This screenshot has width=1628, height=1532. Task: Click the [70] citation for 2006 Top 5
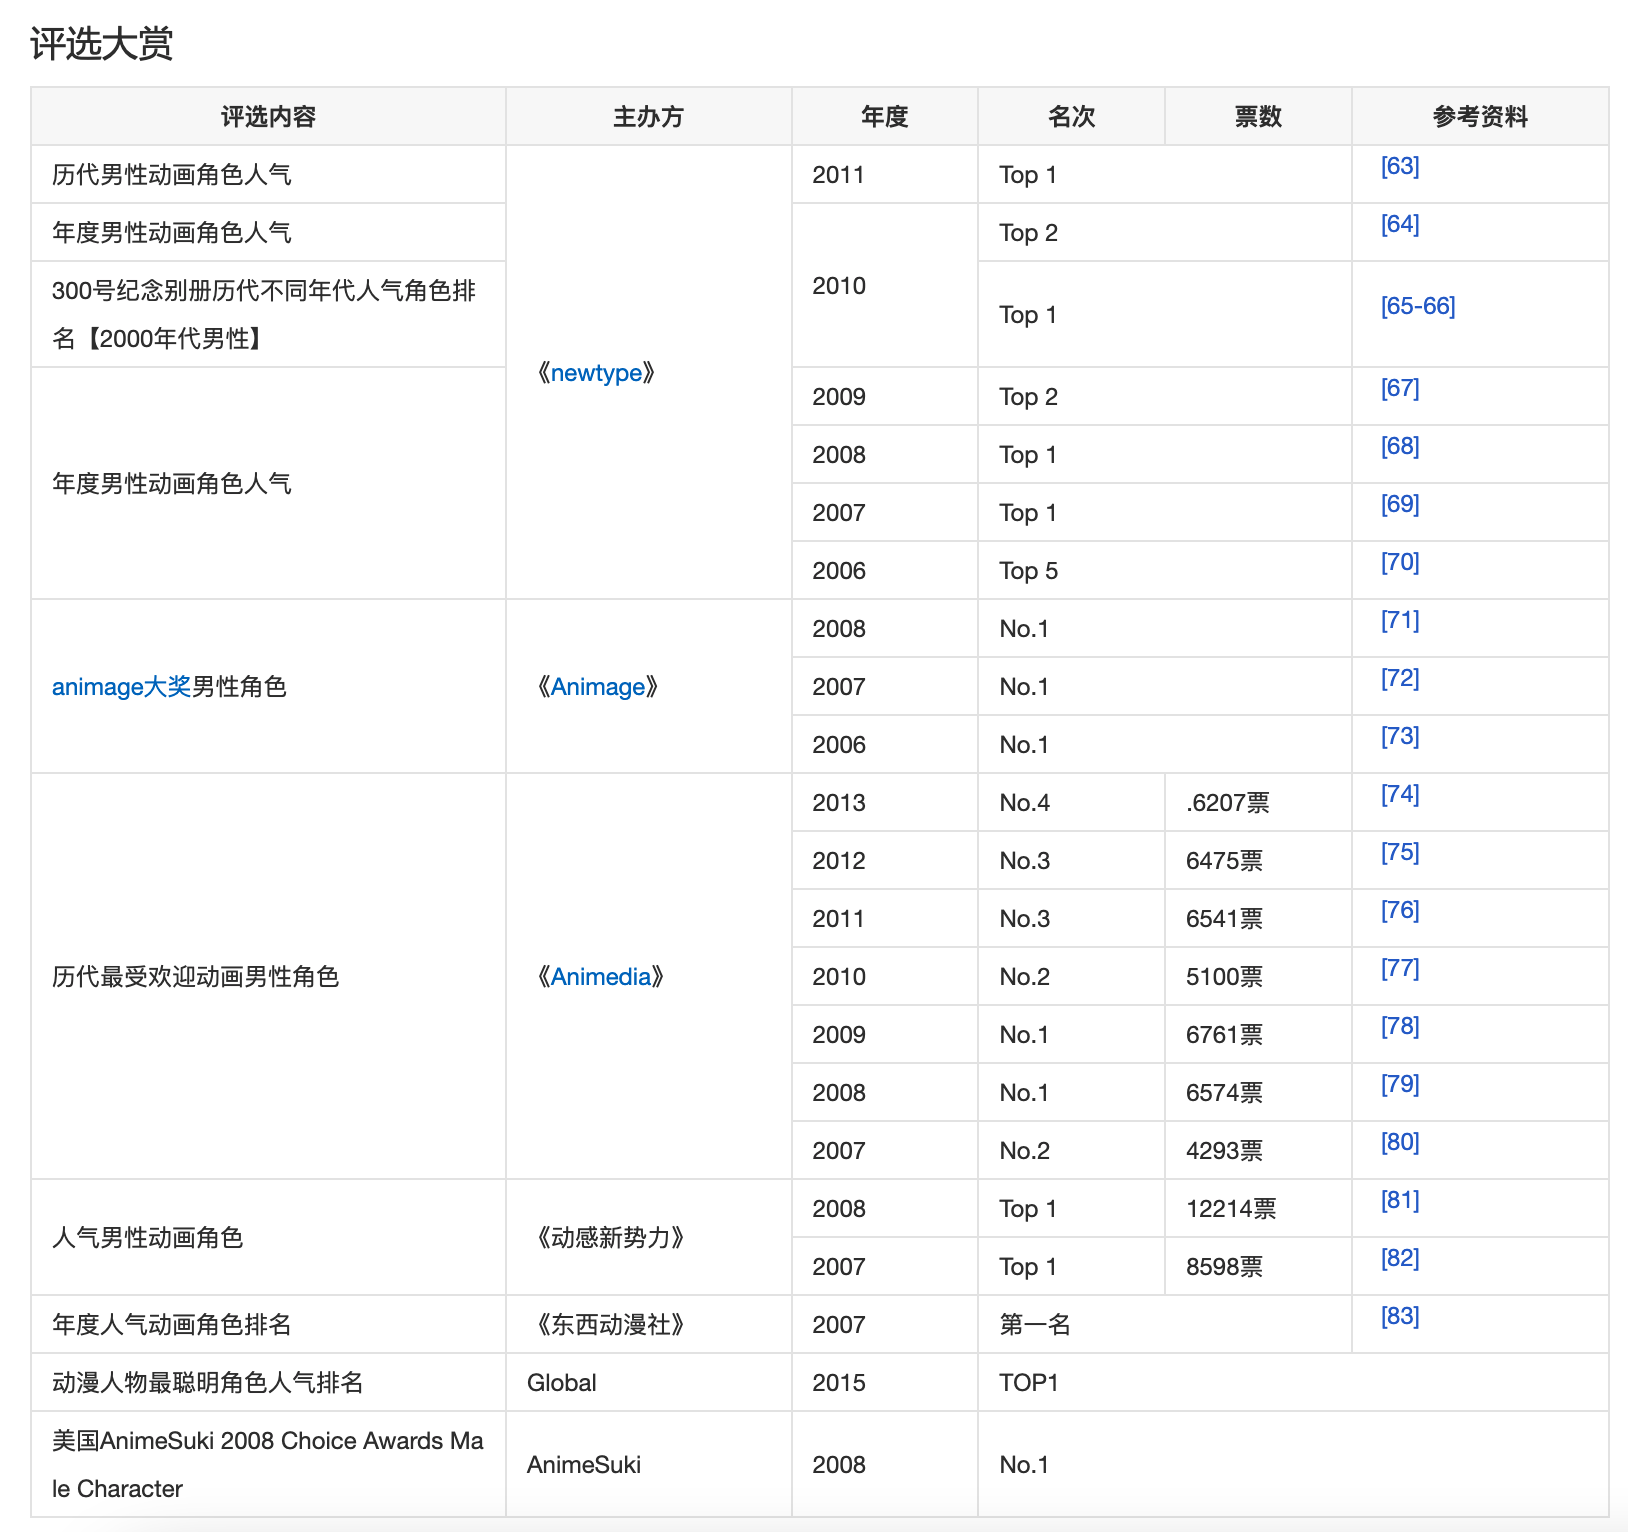(x=1399, y=562)
